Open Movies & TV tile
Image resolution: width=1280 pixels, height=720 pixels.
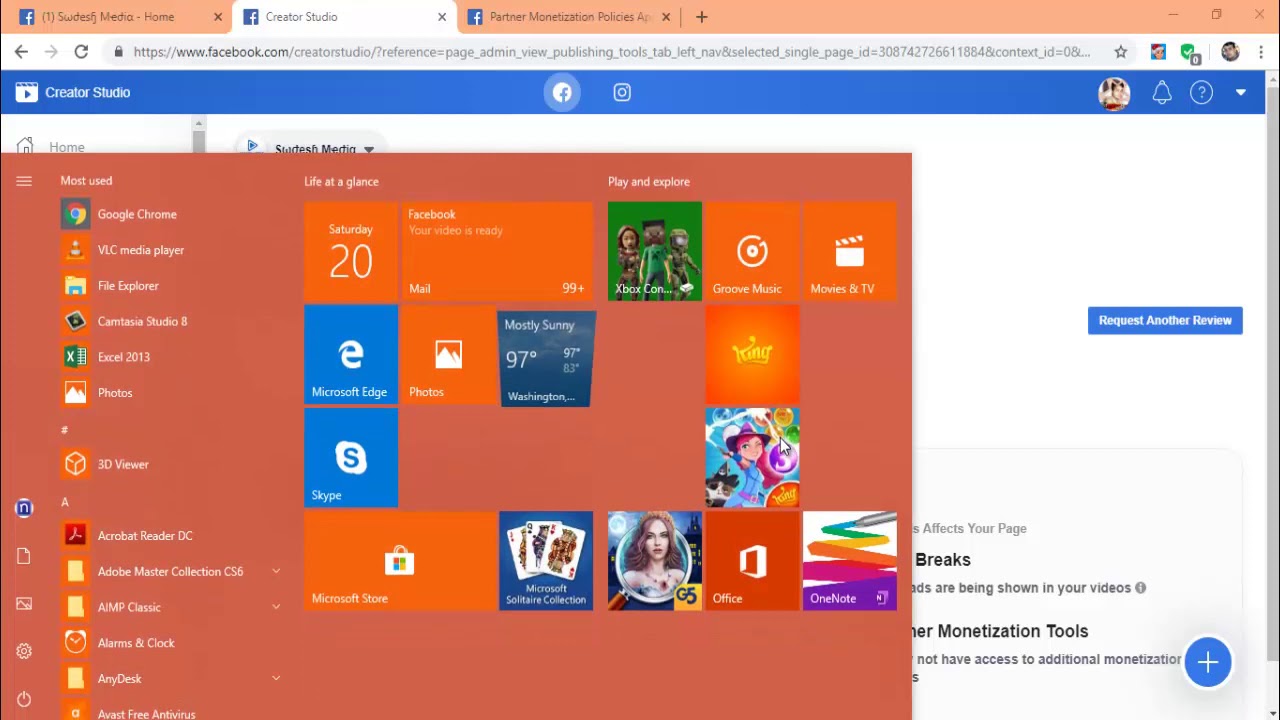point(850,252)
